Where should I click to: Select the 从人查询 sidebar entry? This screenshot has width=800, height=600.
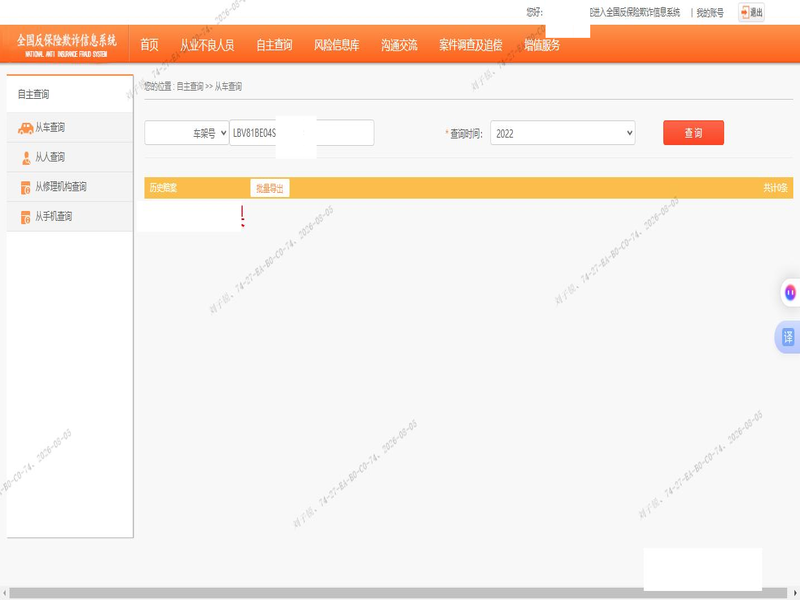click(70, 157)
